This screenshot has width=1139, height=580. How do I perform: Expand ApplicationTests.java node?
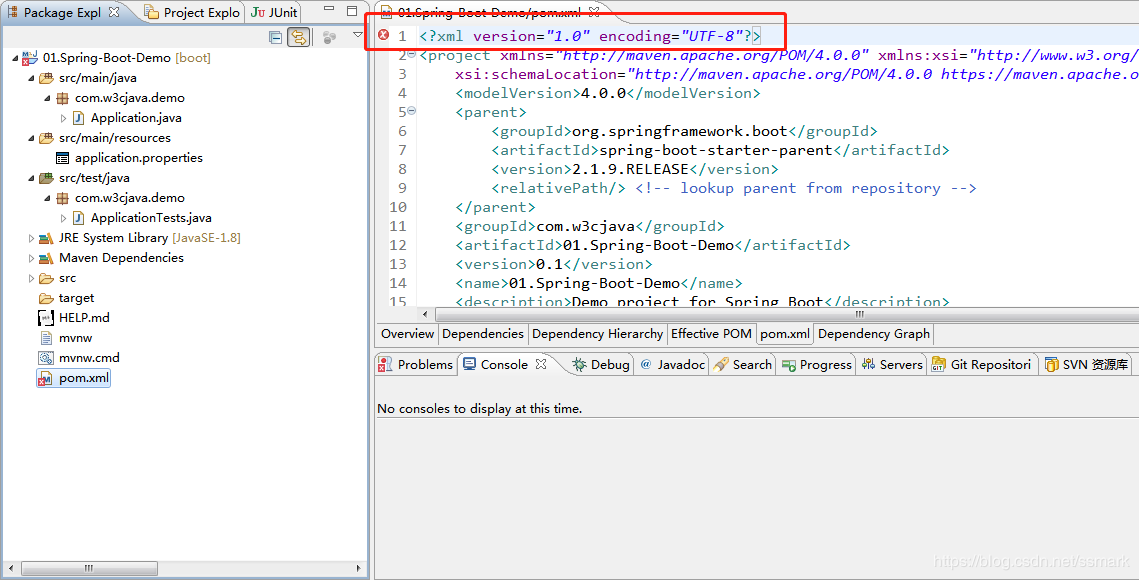coord(63,218)
